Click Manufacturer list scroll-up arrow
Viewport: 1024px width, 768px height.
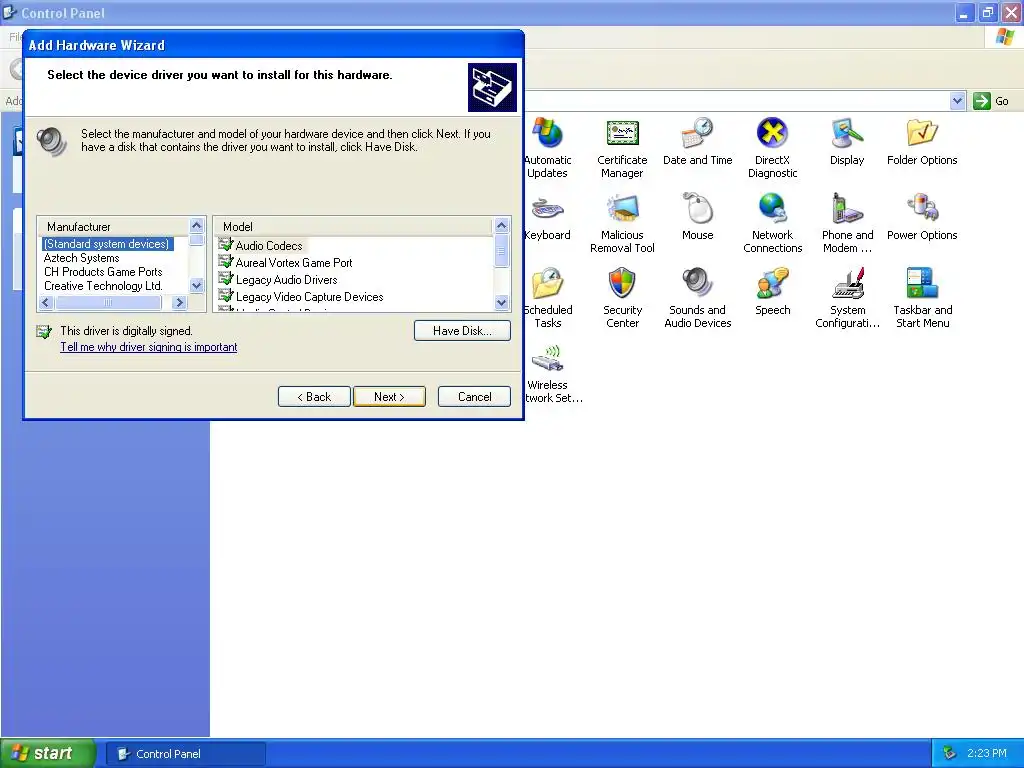pyautogui.click(x=197, y=226)
